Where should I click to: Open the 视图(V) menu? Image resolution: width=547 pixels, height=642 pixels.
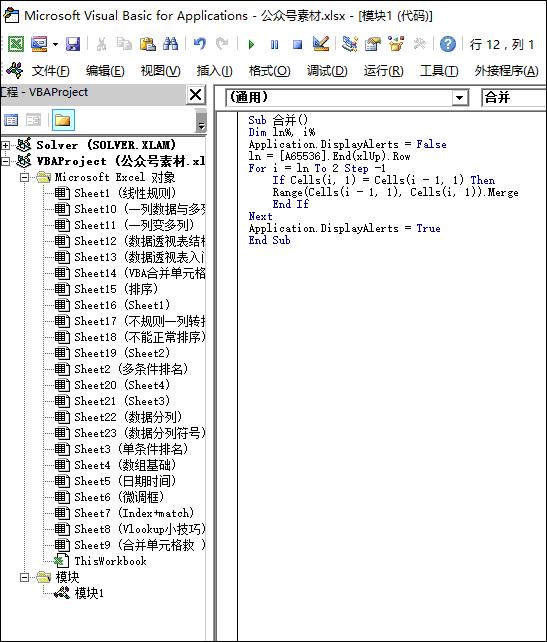(160, 71)
